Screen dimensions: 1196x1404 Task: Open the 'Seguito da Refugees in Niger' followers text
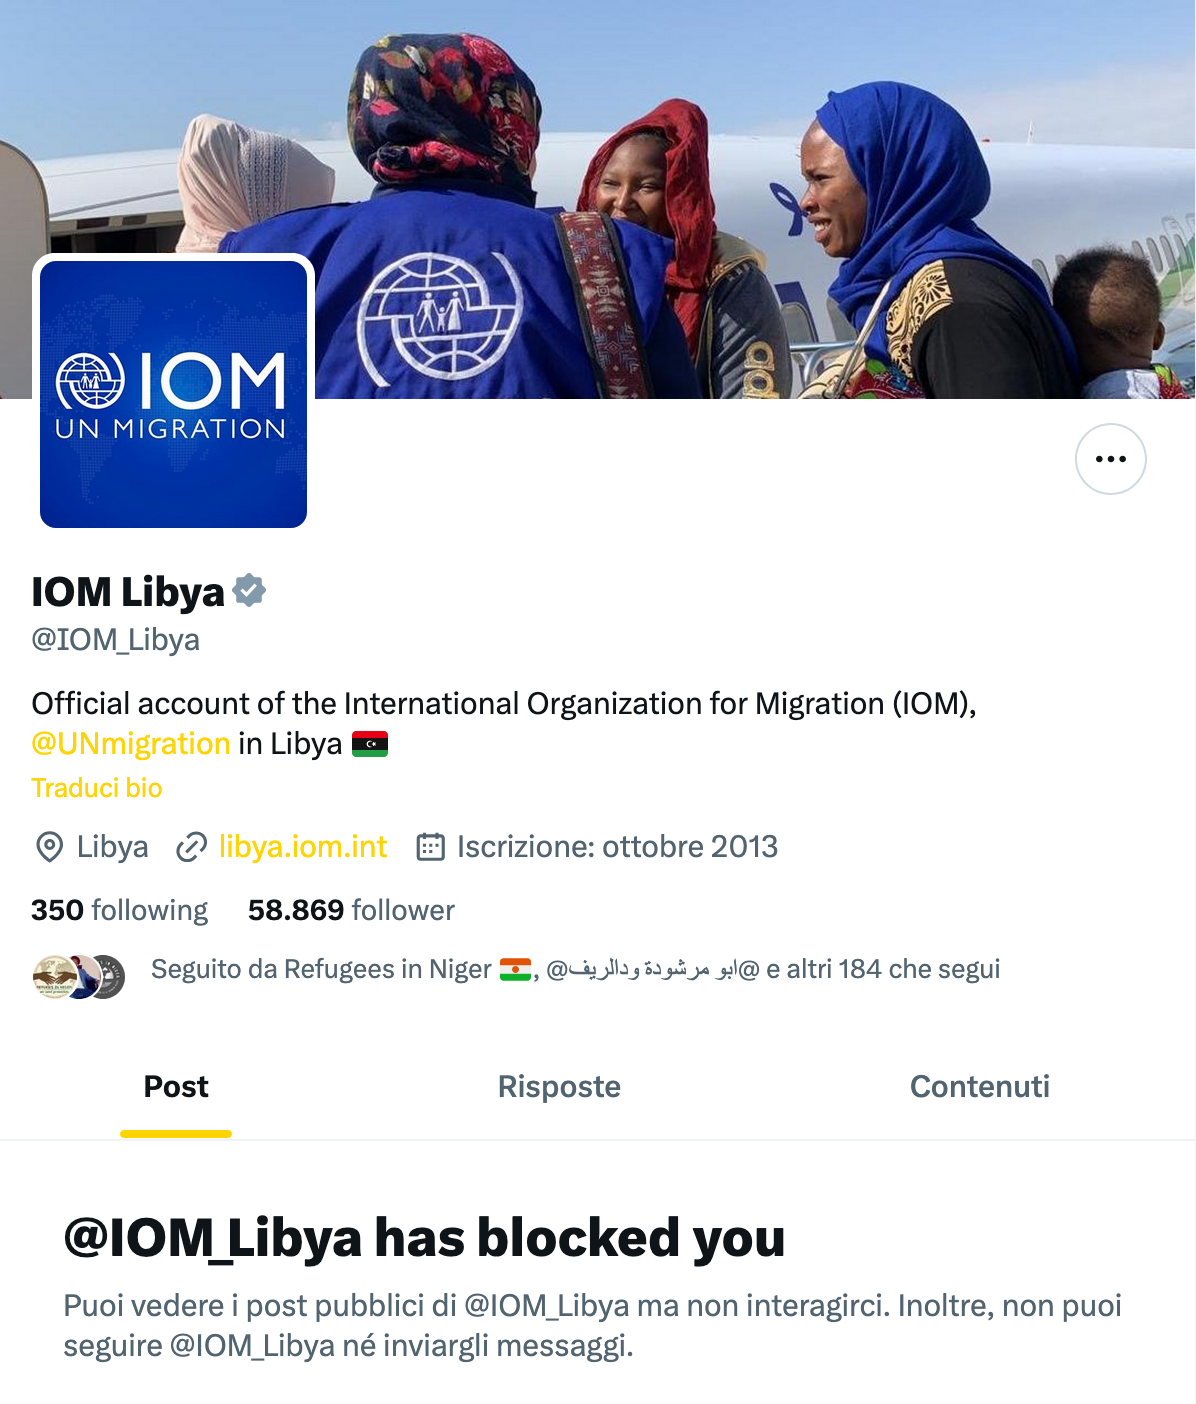coord(575,969)
